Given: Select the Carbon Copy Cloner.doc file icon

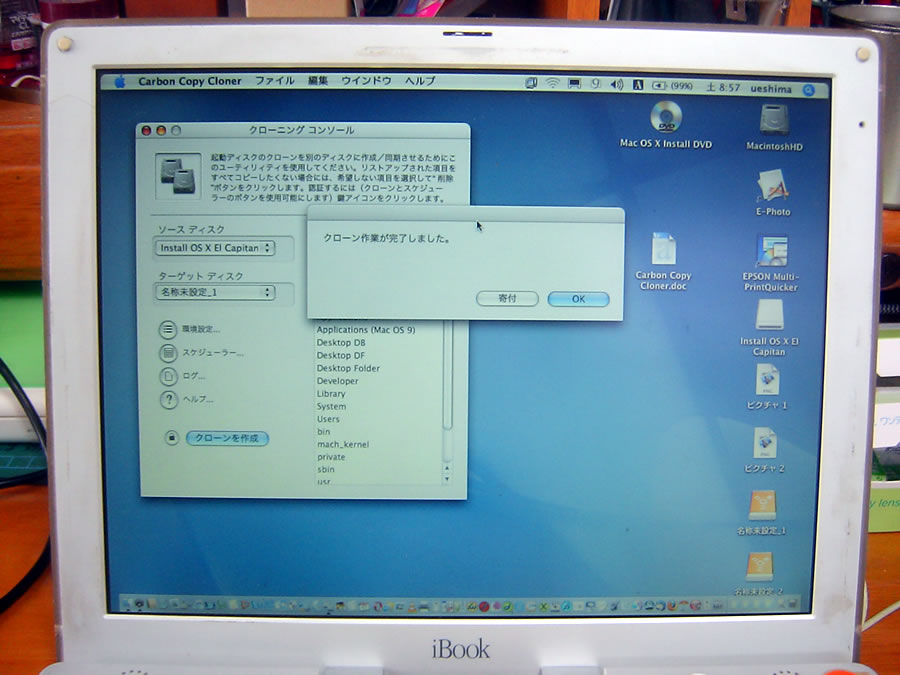Looking at the screenshot, I should coord(664,249).
